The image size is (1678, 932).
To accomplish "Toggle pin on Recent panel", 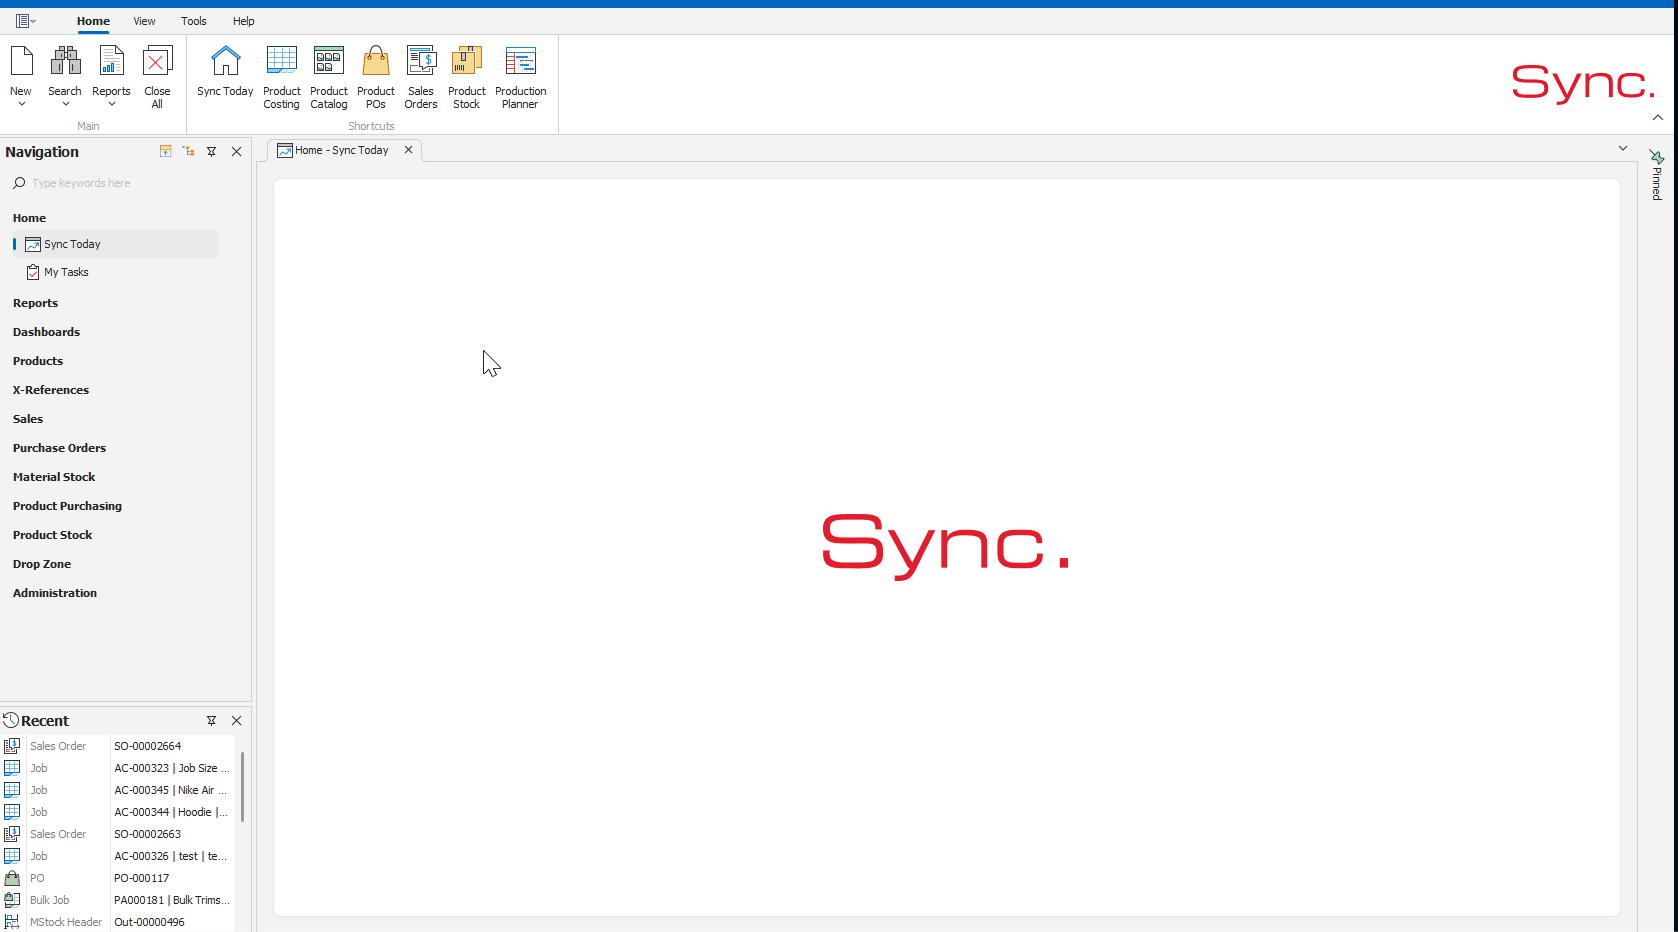I will coord(212,720).
